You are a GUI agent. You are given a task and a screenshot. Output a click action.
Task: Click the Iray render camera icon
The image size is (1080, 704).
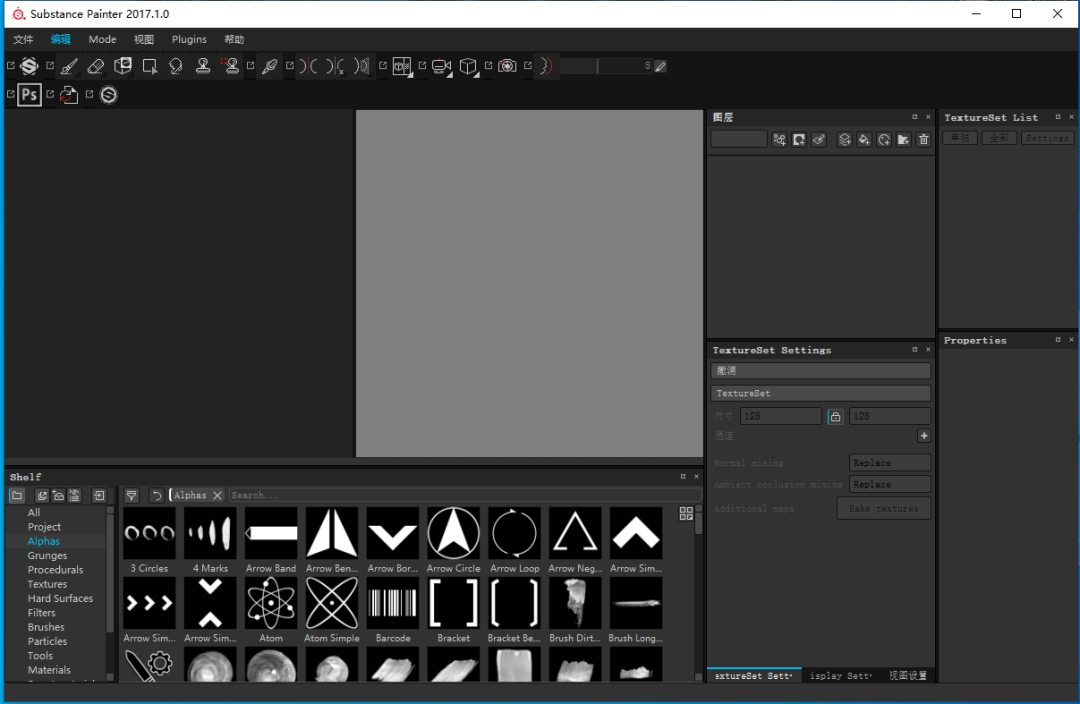[x=508, y=66]
